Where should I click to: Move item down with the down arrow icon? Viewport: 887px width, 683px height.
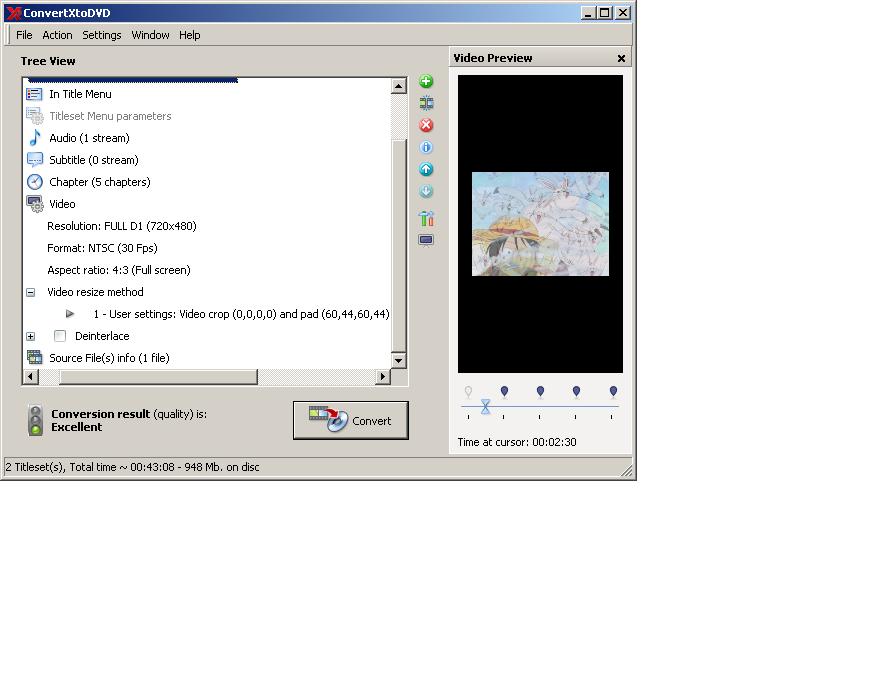coord(426,191)
